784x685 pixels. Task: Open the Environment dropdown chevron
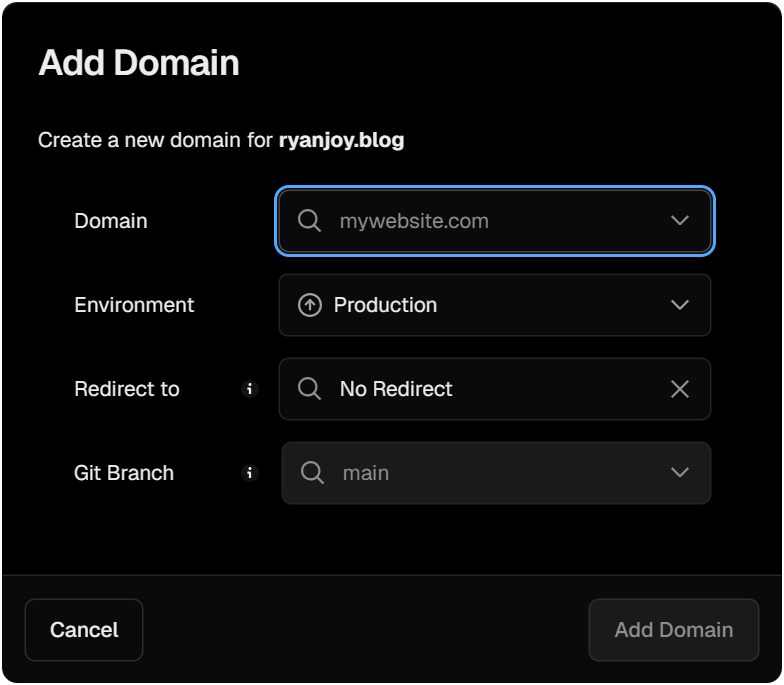[x=680, y=305]
